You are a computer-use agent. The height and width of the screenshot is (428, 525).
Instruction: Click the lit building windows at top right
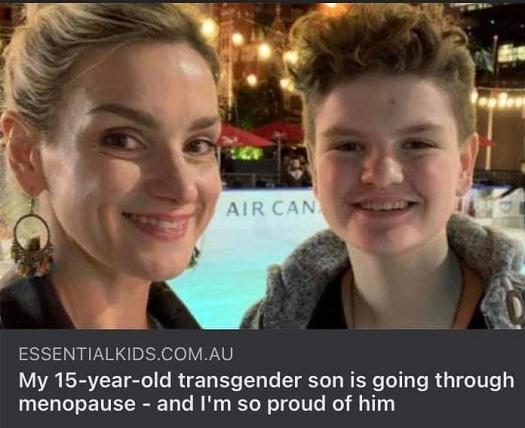point(511,54)
